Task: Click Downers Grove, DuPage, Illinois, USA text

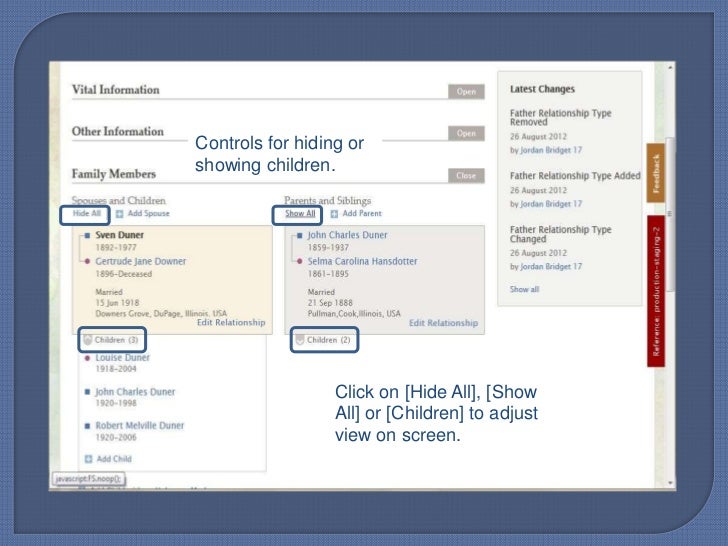Action: (x=161, y=313)
